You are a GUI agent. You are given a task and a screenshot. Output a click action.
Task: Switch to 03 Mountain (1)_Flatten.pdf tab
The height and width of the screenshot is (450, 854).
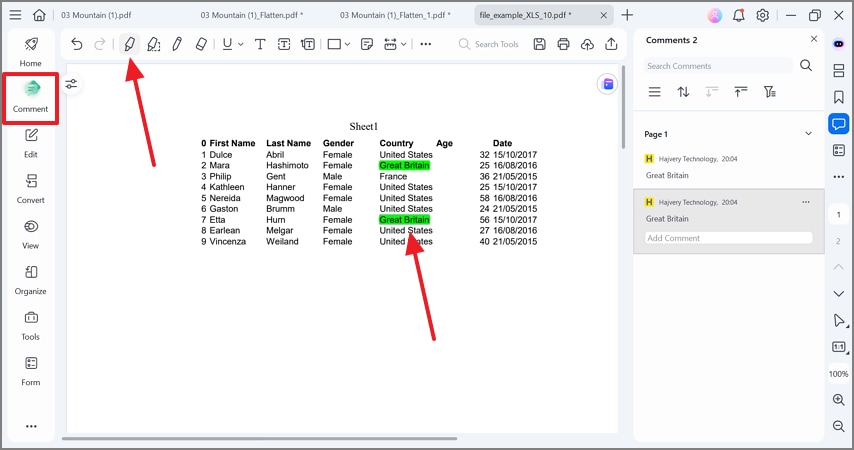252,15
